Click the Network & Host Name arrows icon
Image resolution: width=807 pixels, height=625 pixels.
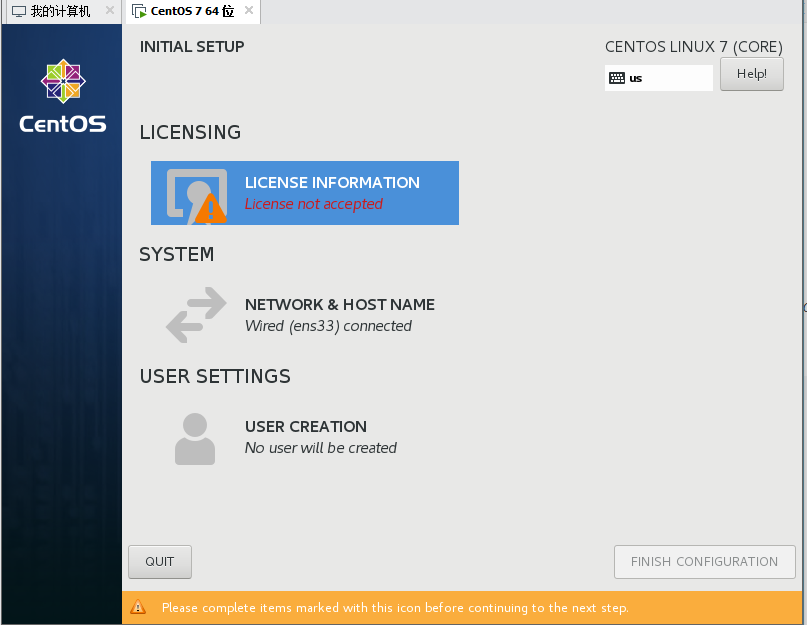[196, 315]
